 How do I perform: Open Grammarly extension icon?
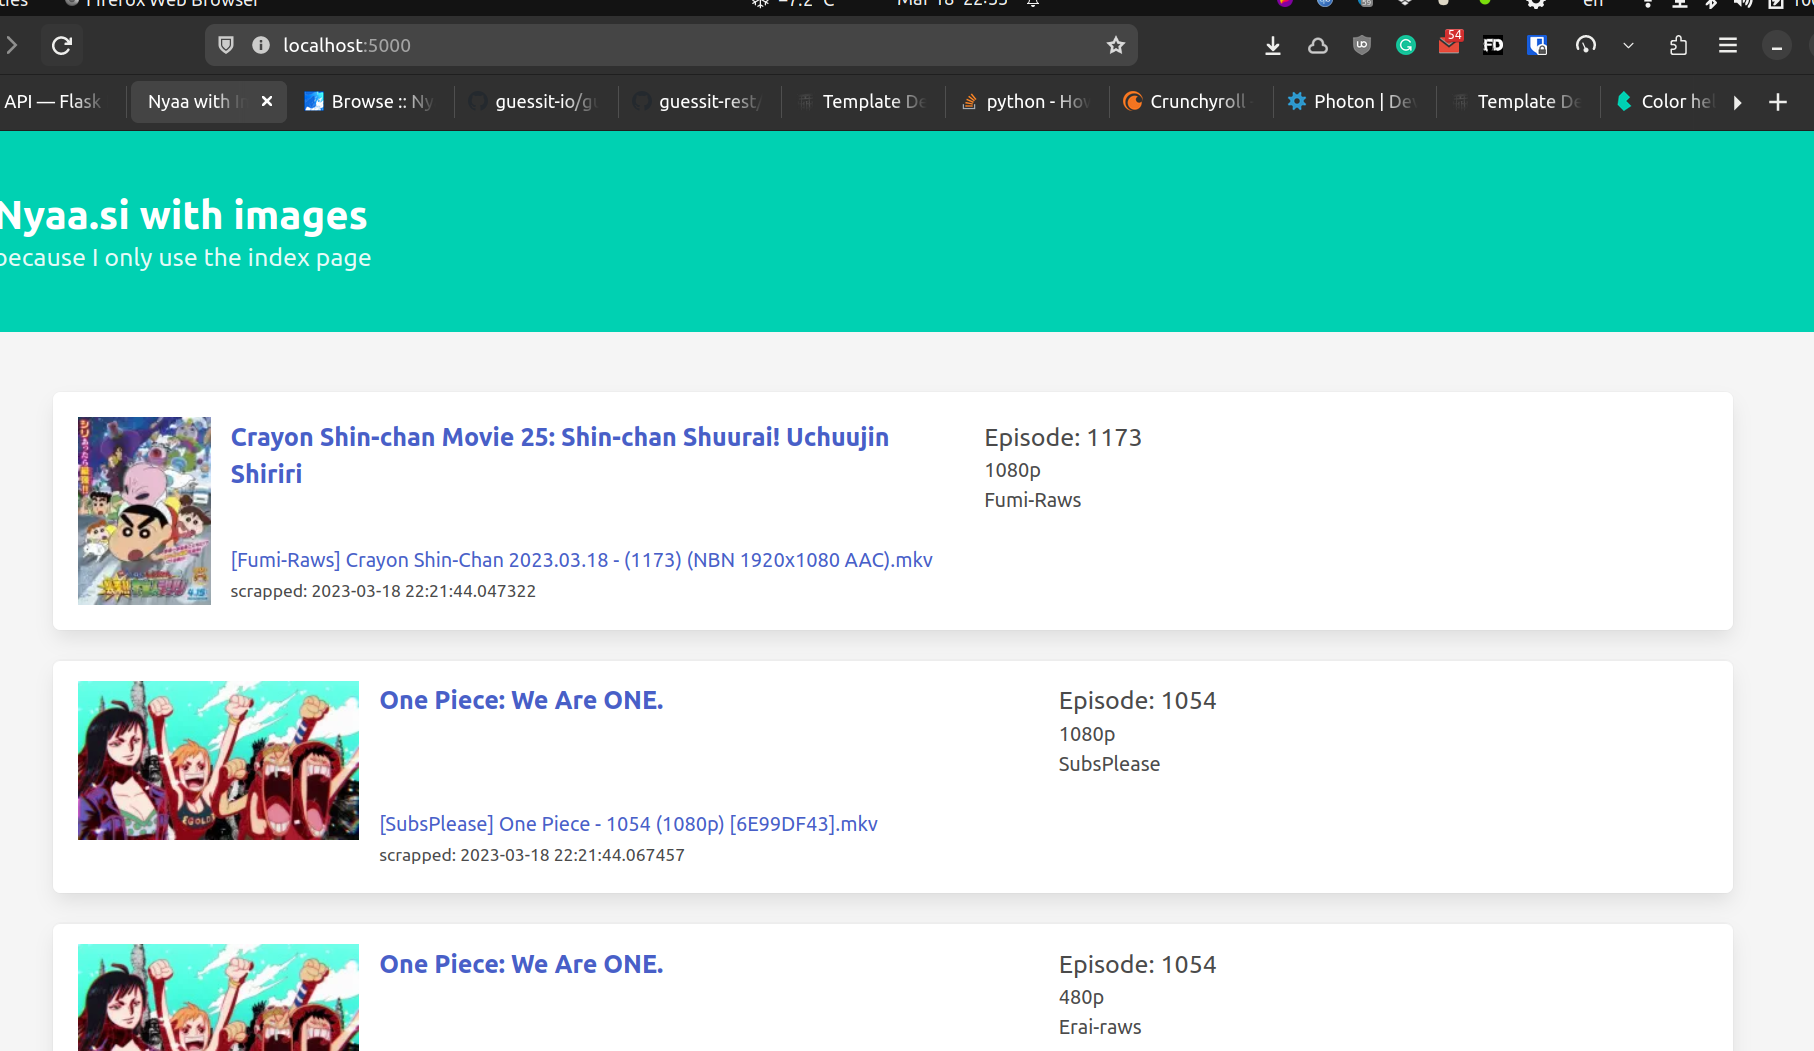1406,45
